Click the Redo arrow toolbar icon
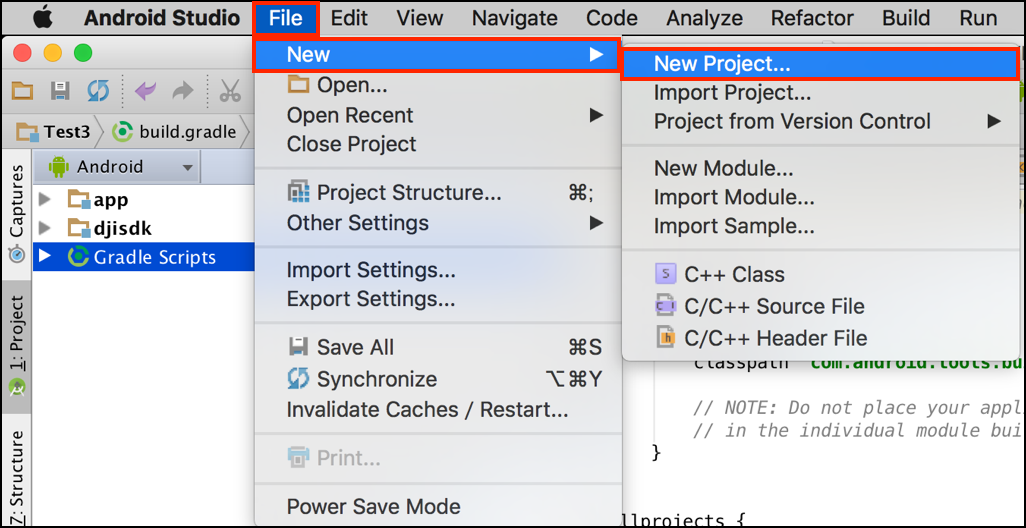 182,91
